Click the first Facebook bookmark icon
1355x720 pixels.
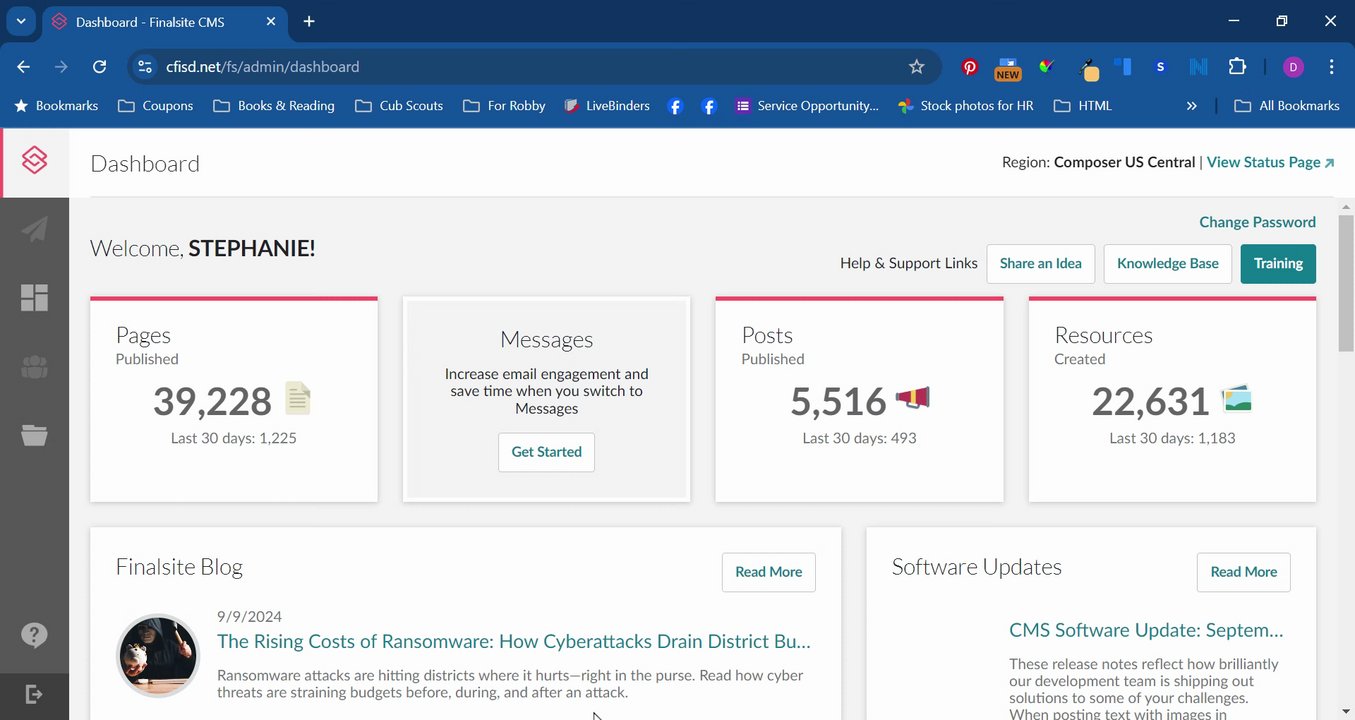(675, 106)
